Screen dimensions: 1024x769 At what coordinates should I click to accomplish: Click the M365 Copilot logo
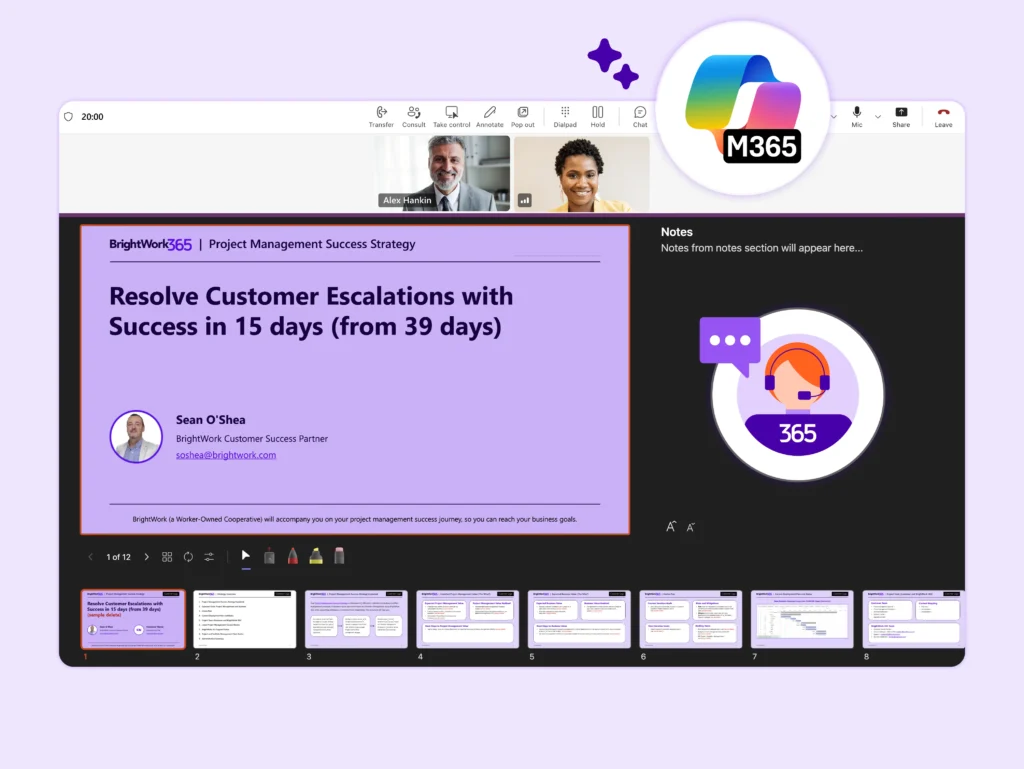tap(743, 108)
